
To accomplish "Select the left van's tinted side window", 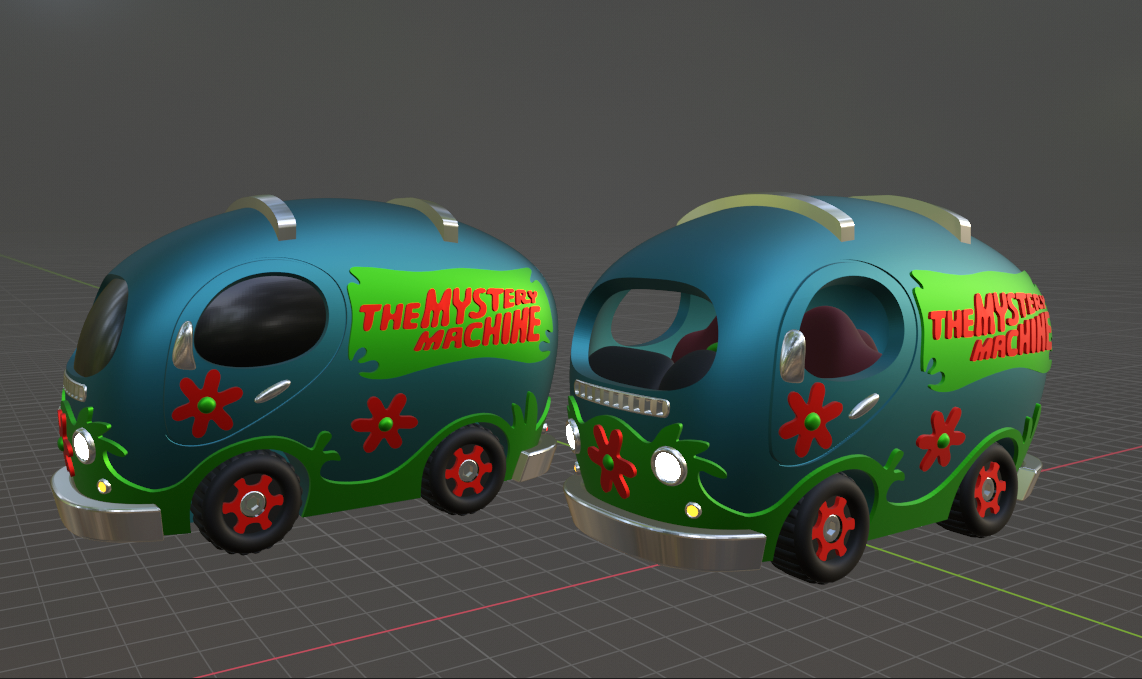I will pyautogui.click(x=261, y=320).
